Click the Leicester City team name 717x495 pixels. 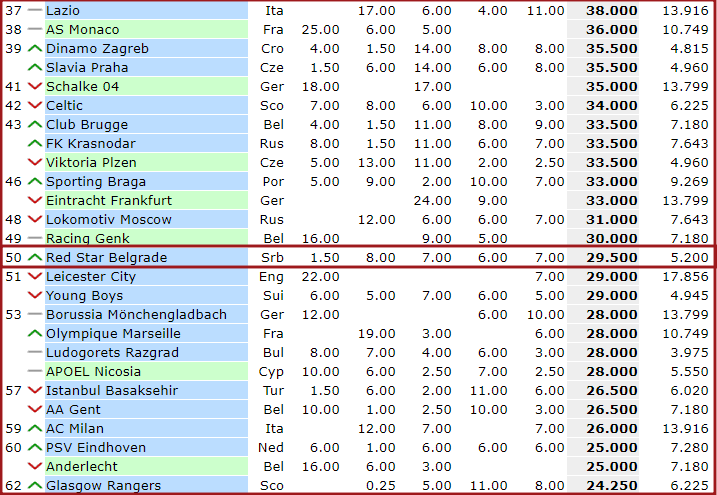click(x=91, y=277)
